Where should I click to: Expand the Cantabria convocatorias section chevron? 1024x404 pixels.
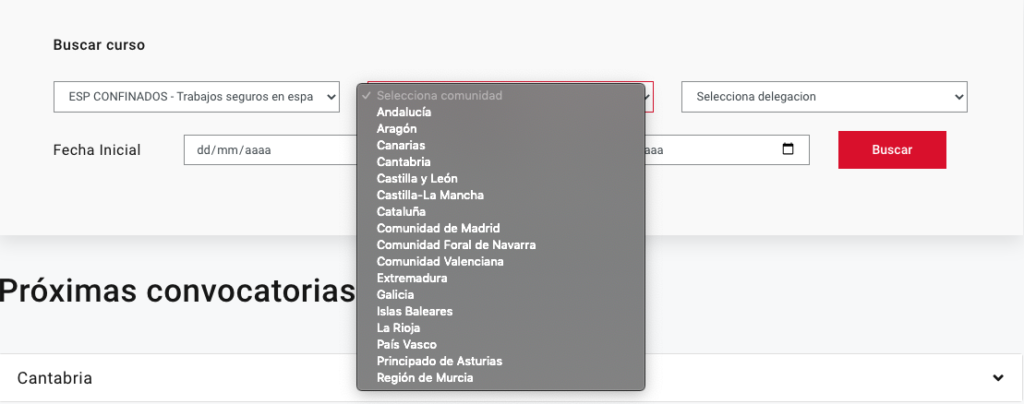point(997,378)
